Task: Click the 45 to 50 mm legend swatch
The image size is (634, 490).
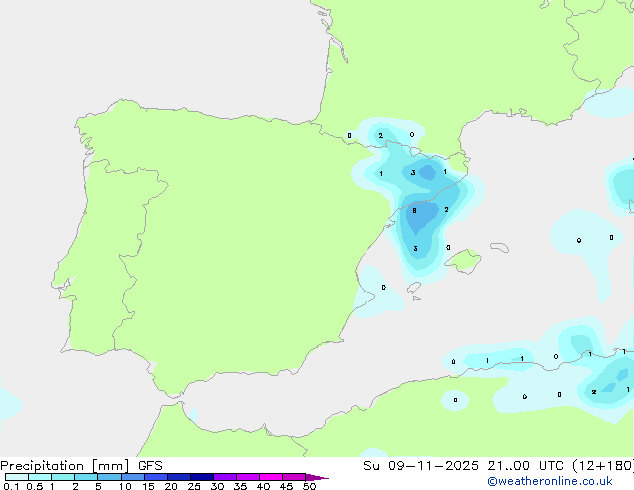Action: coord(294,477)
